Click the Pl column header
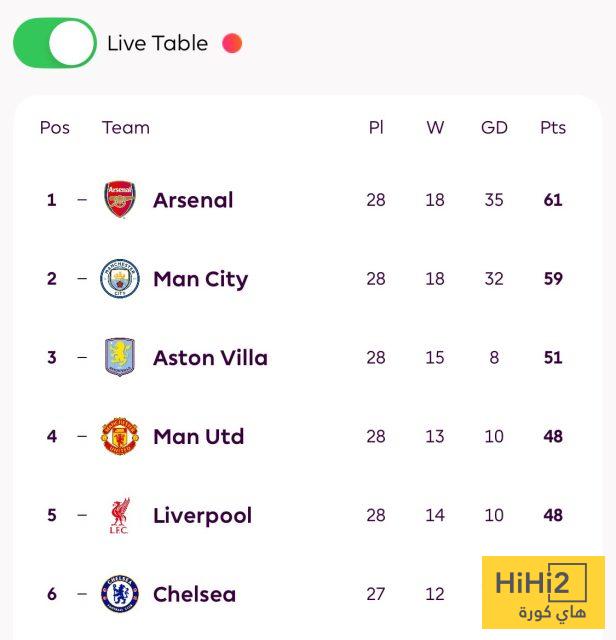616x640 pixels. pyautogui.click(x=376, y=128)
